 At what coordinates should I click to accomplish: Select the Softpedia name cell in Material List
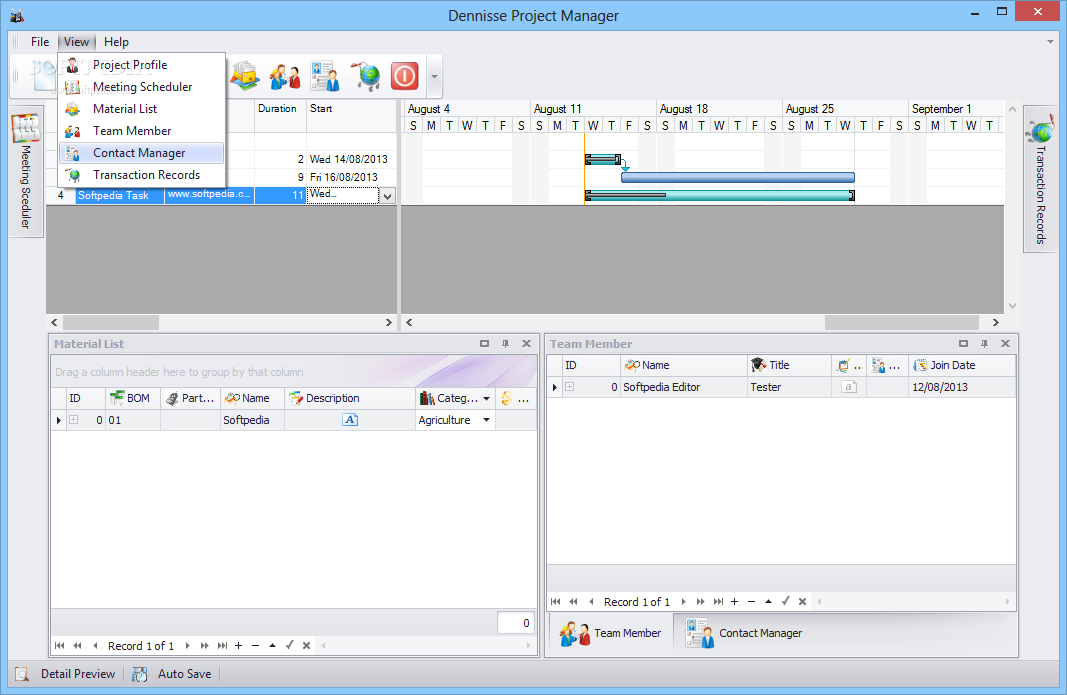(x=252, y=420)
